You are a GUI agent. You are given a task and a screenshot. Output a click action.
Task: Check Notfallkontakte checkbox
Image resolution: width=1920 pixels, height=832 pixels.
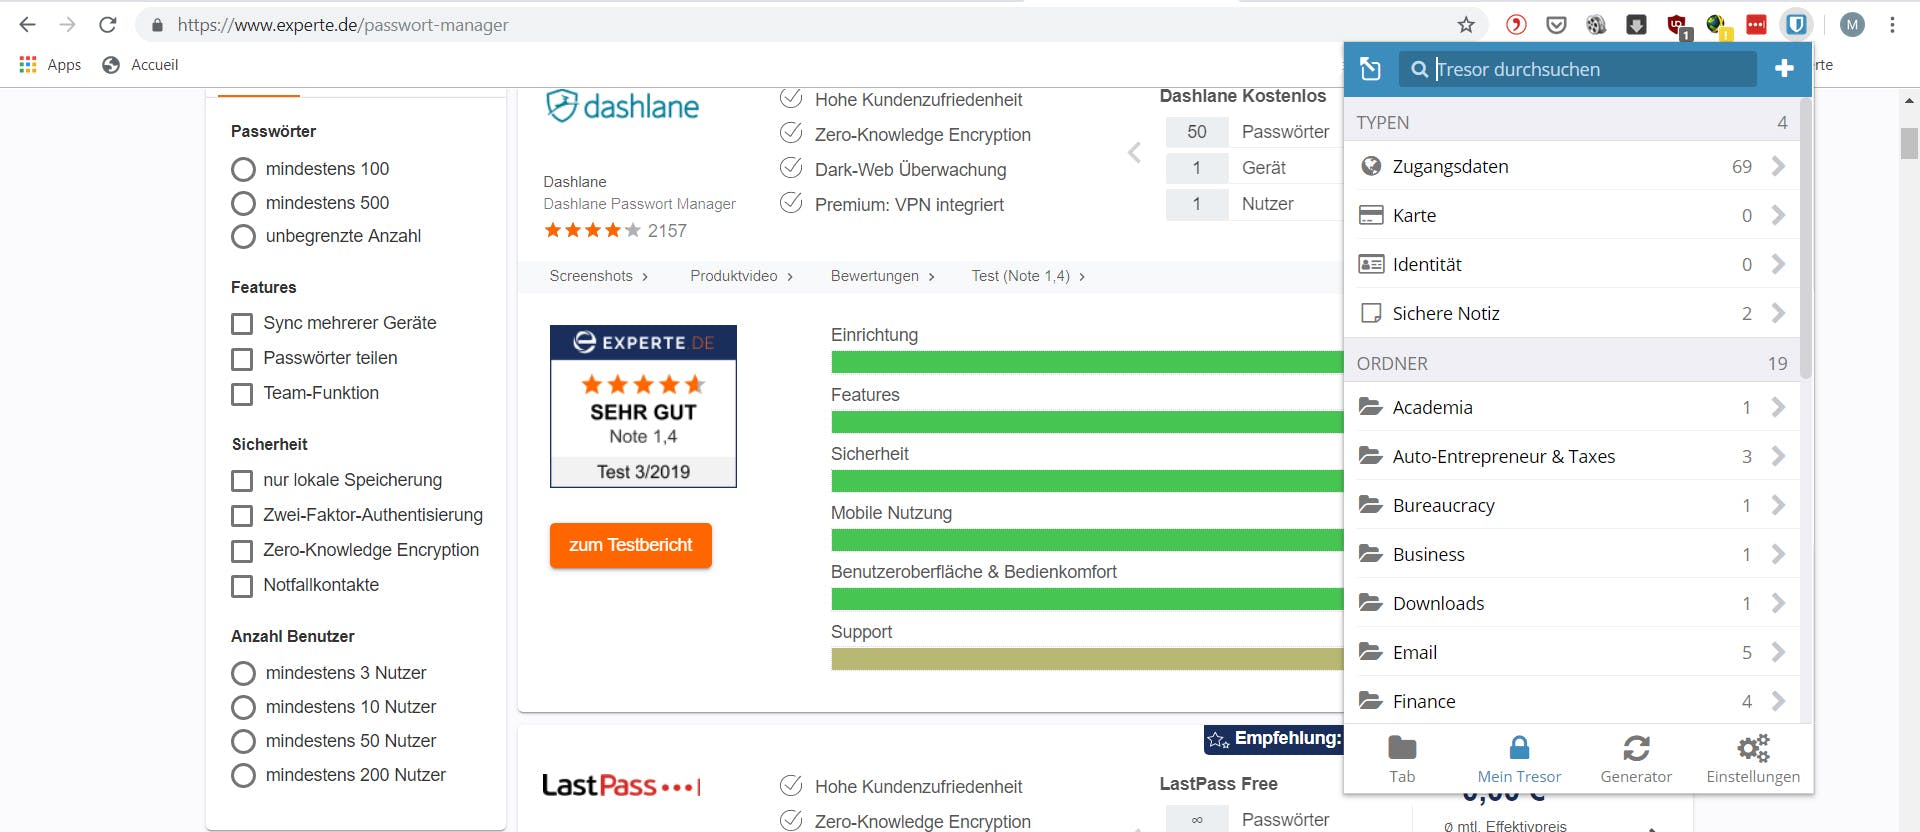(x=242, y=586)
